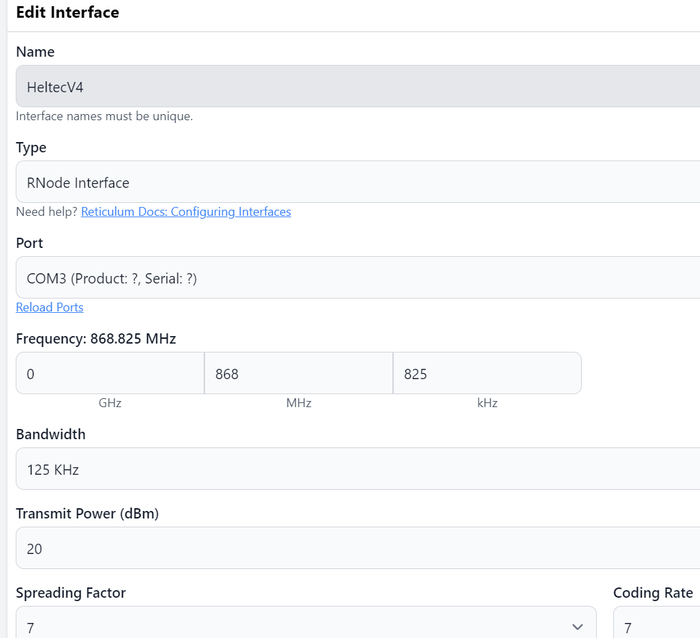The image size is (700, 638).
Task: Click the Transmit Power (dBm) label
Action: tap(87, 514)
